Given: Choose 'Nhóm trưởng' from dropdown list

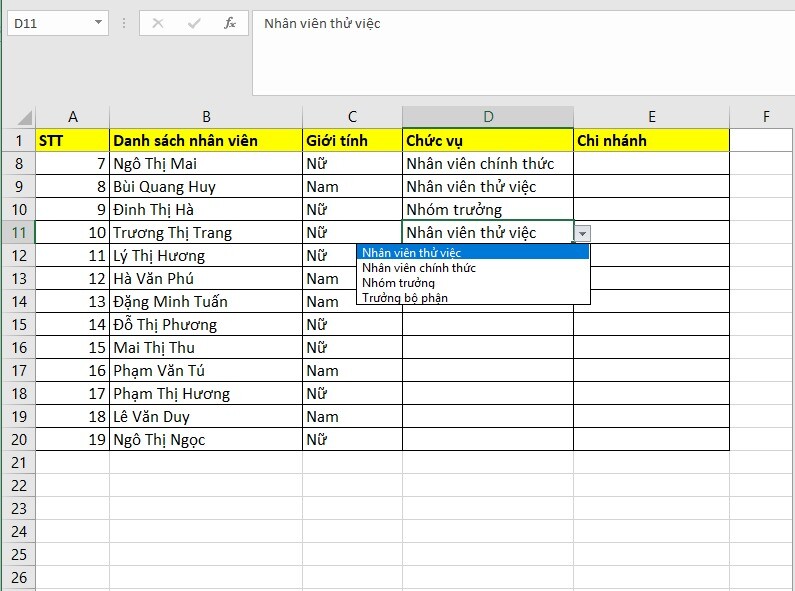Looking at the screenshot, I should coord(473,283).
